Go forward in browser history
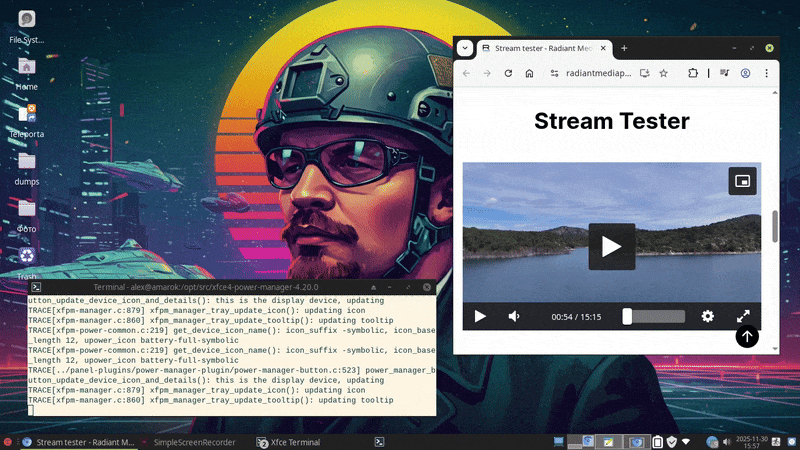This screenshot has width=800, height=450. (x=487, y=73)
